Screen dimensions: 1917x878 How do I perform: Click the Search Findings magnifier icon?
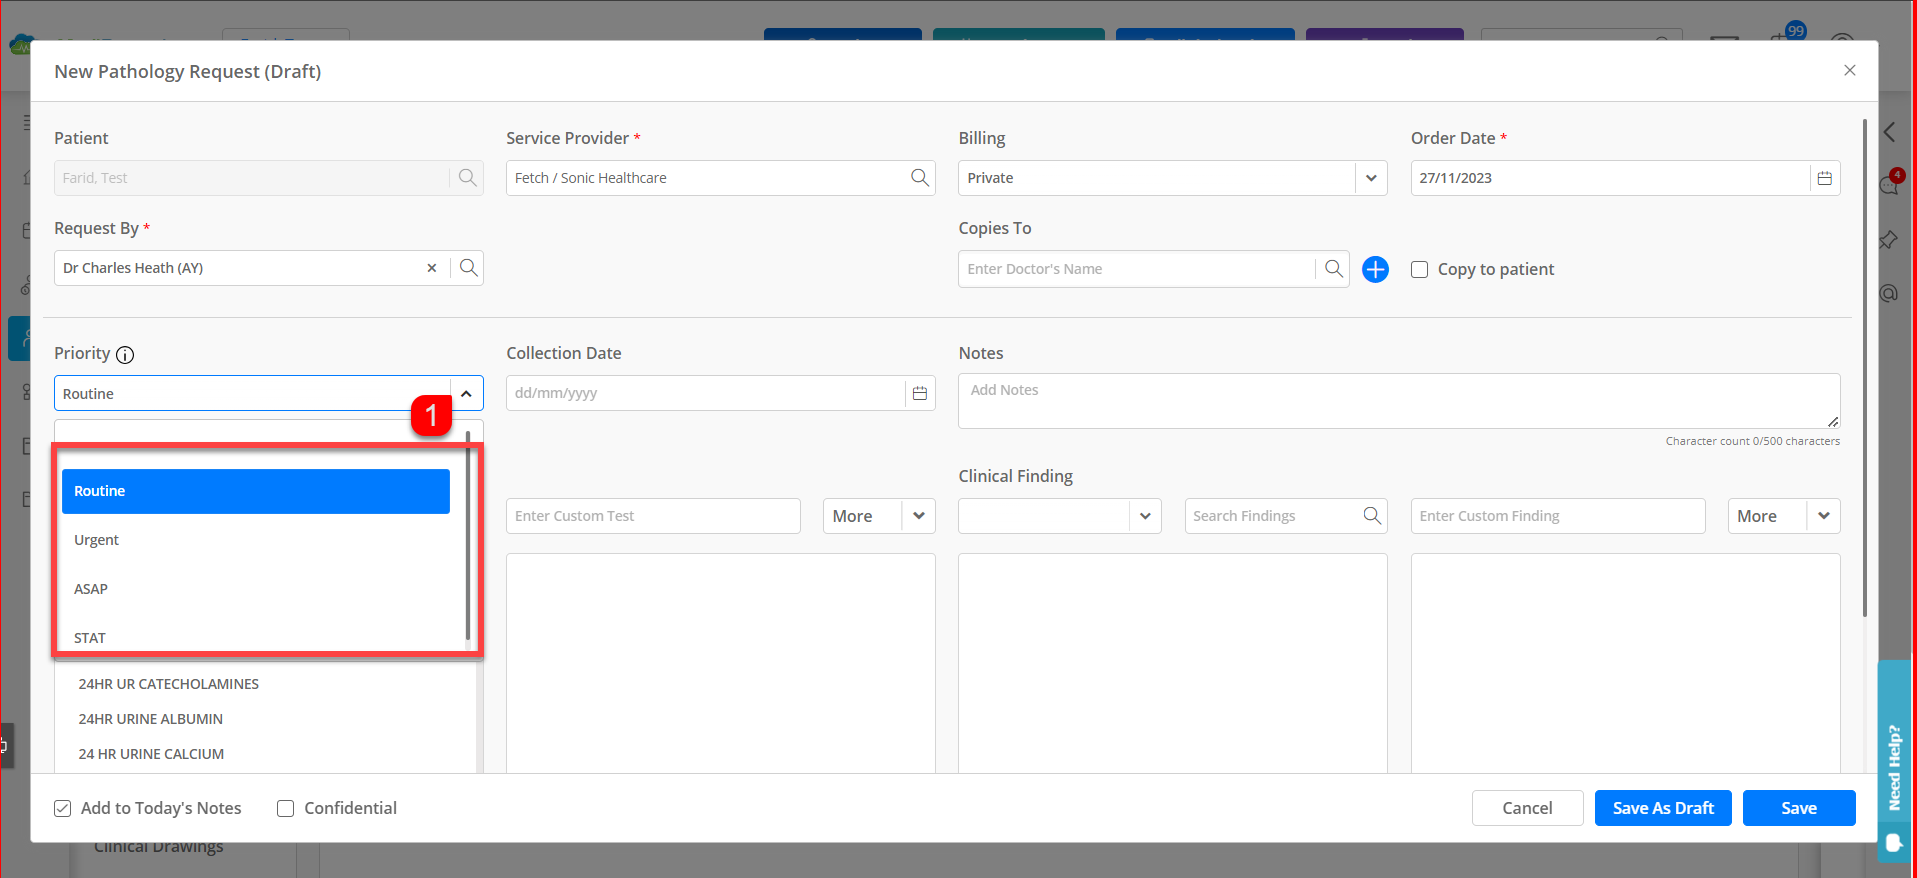pyautogui.click(x=1372, y=516)
